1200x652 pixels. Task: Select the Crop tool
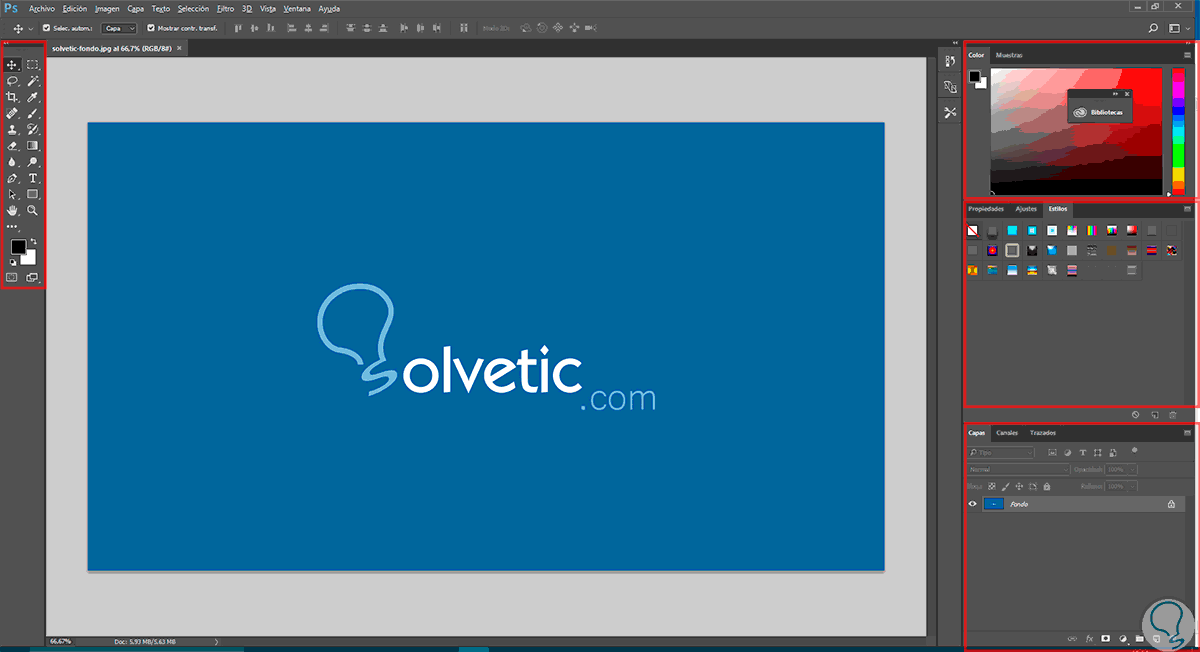click(x=12, y=97)
